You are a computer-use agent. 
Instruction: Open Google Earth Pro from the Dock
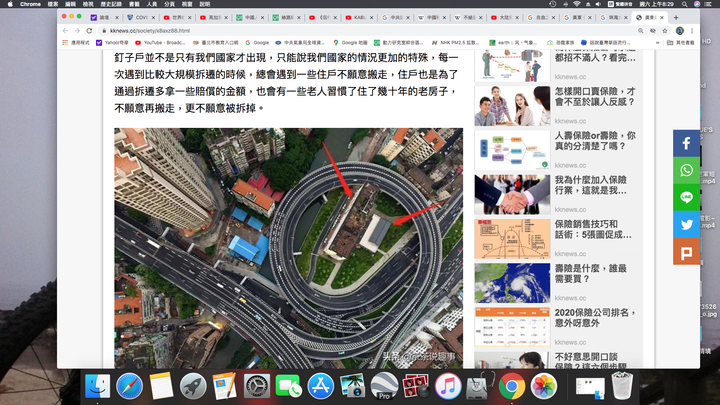(x=384, y=386)
